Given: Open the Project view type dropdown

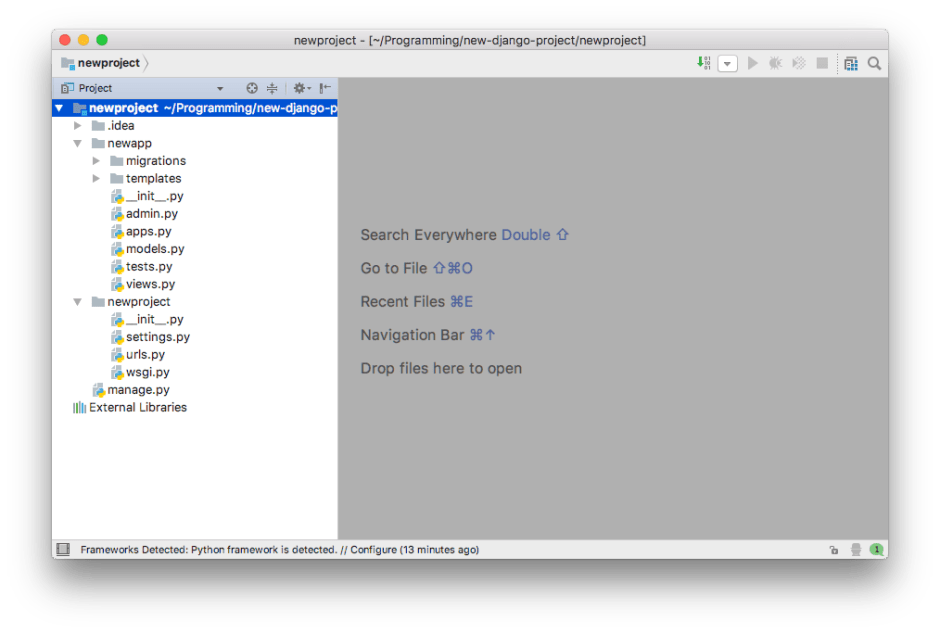Looking at the screenshot, I should [220, 88].
